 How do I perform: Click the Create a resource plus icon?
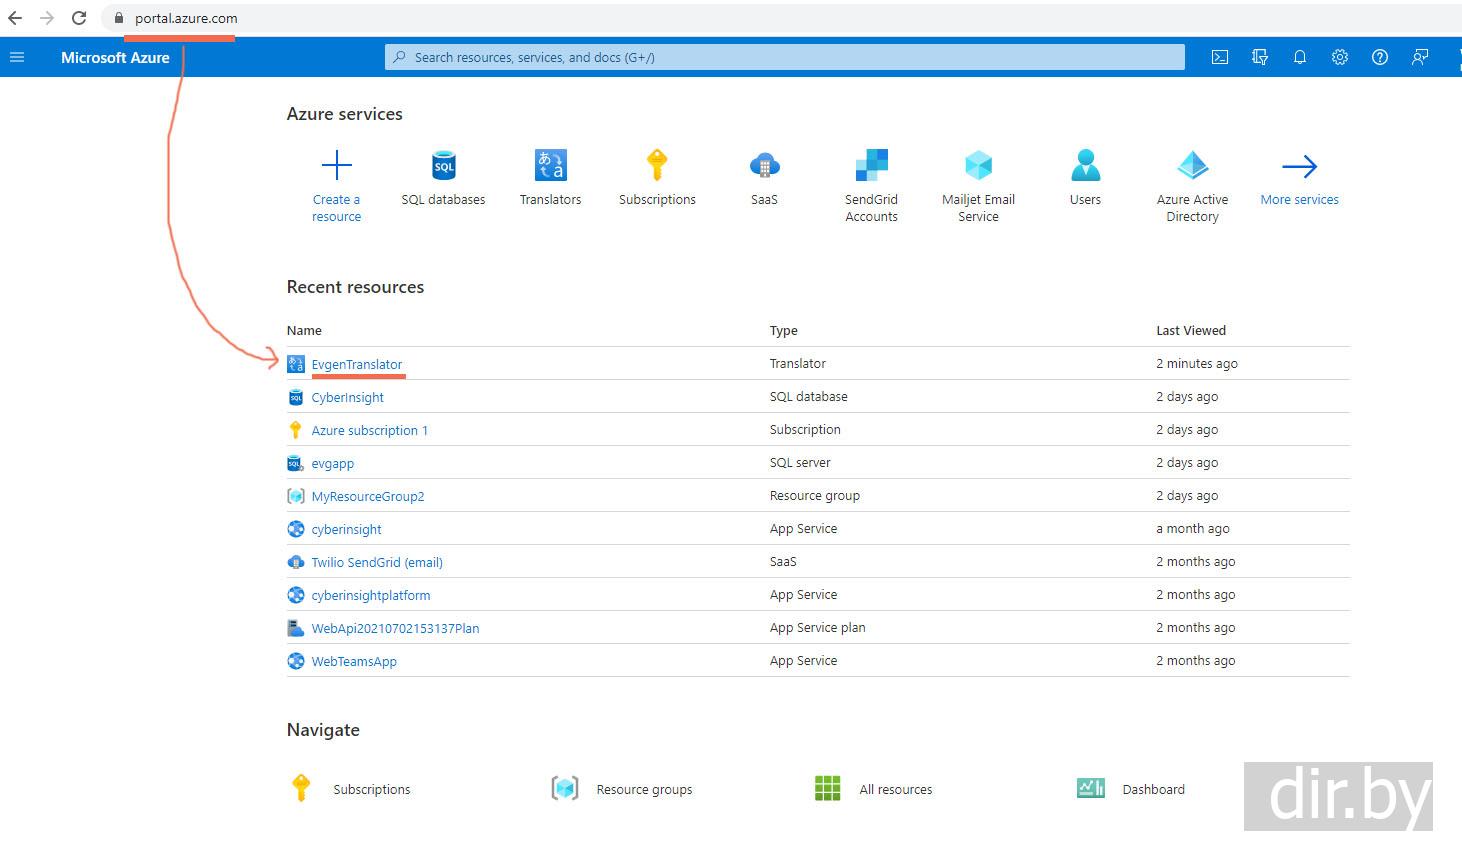tap(336, 166)
